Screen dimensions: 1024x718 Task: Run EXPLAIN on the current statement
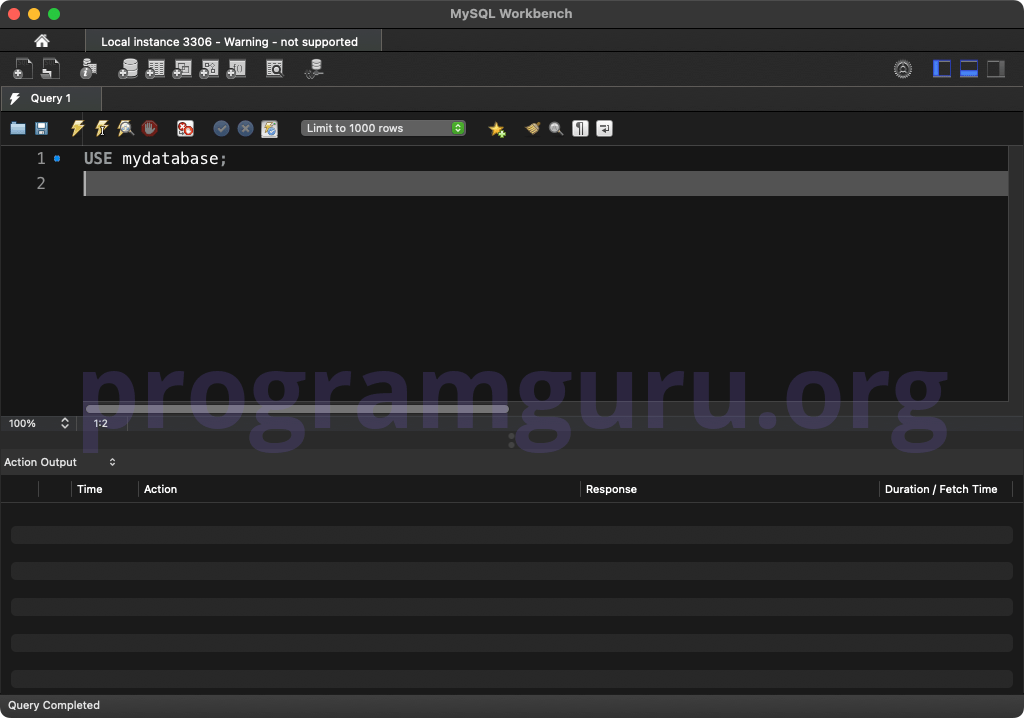[125, 128]
